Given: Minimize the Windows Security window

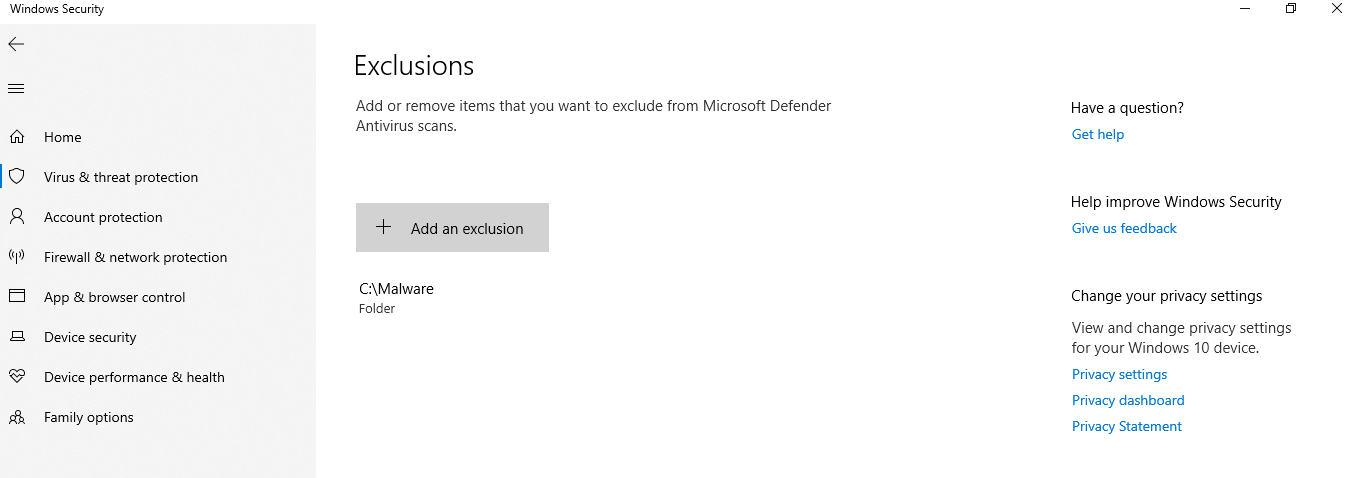Looking at the screenshot, I should click(x=1245, y=9).
